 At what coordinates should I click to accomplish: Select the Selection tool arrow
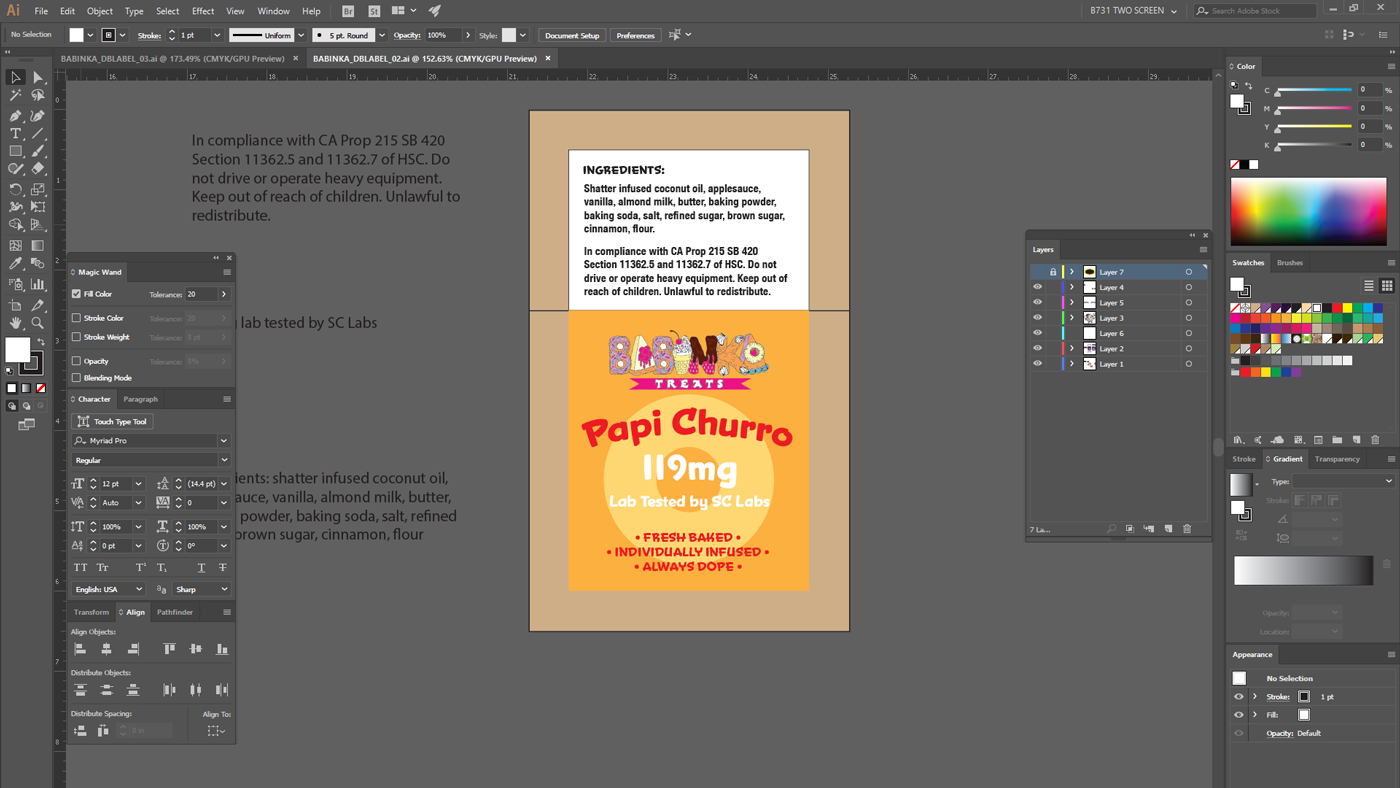pyautogui.click(x=15, y=77)
